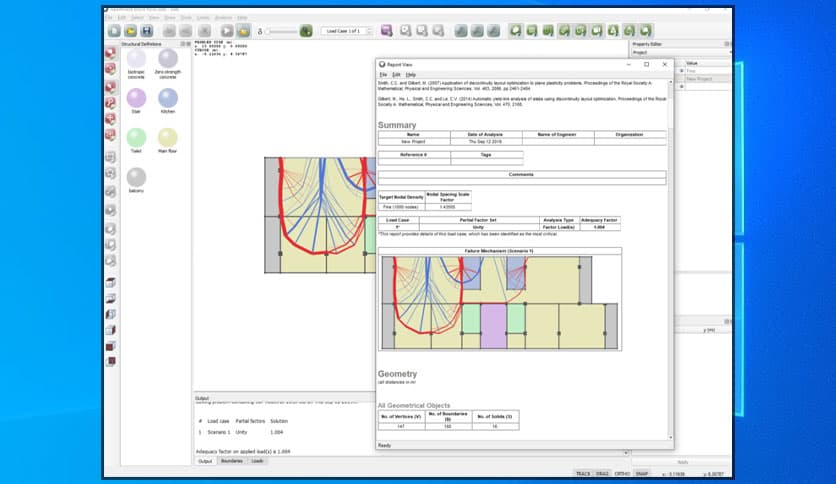Save the project with the floppy disk icon
Image resolution: width=836 pixels, height=484 pixels.
pyautogui.click(x=147, y=31)
